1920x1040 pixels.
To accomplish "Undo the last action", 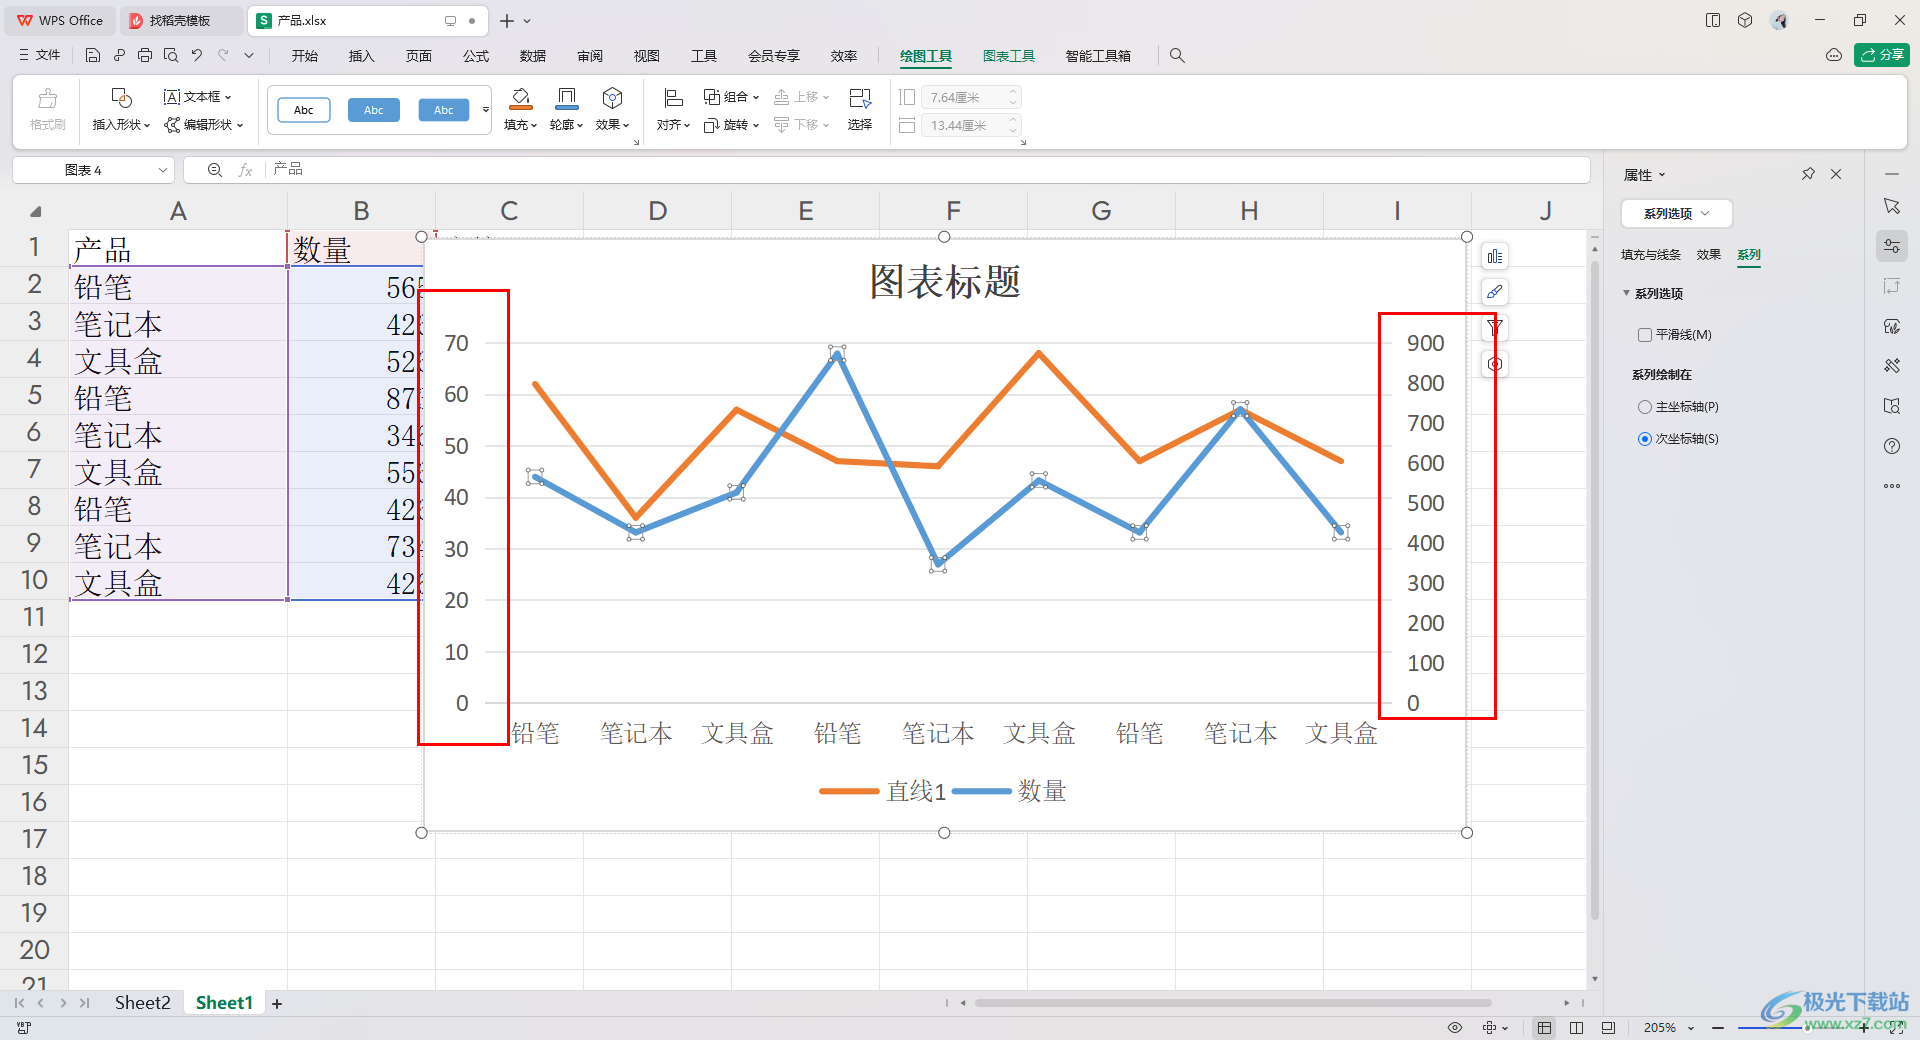I will pyautogui.click(x=197, y=56).
